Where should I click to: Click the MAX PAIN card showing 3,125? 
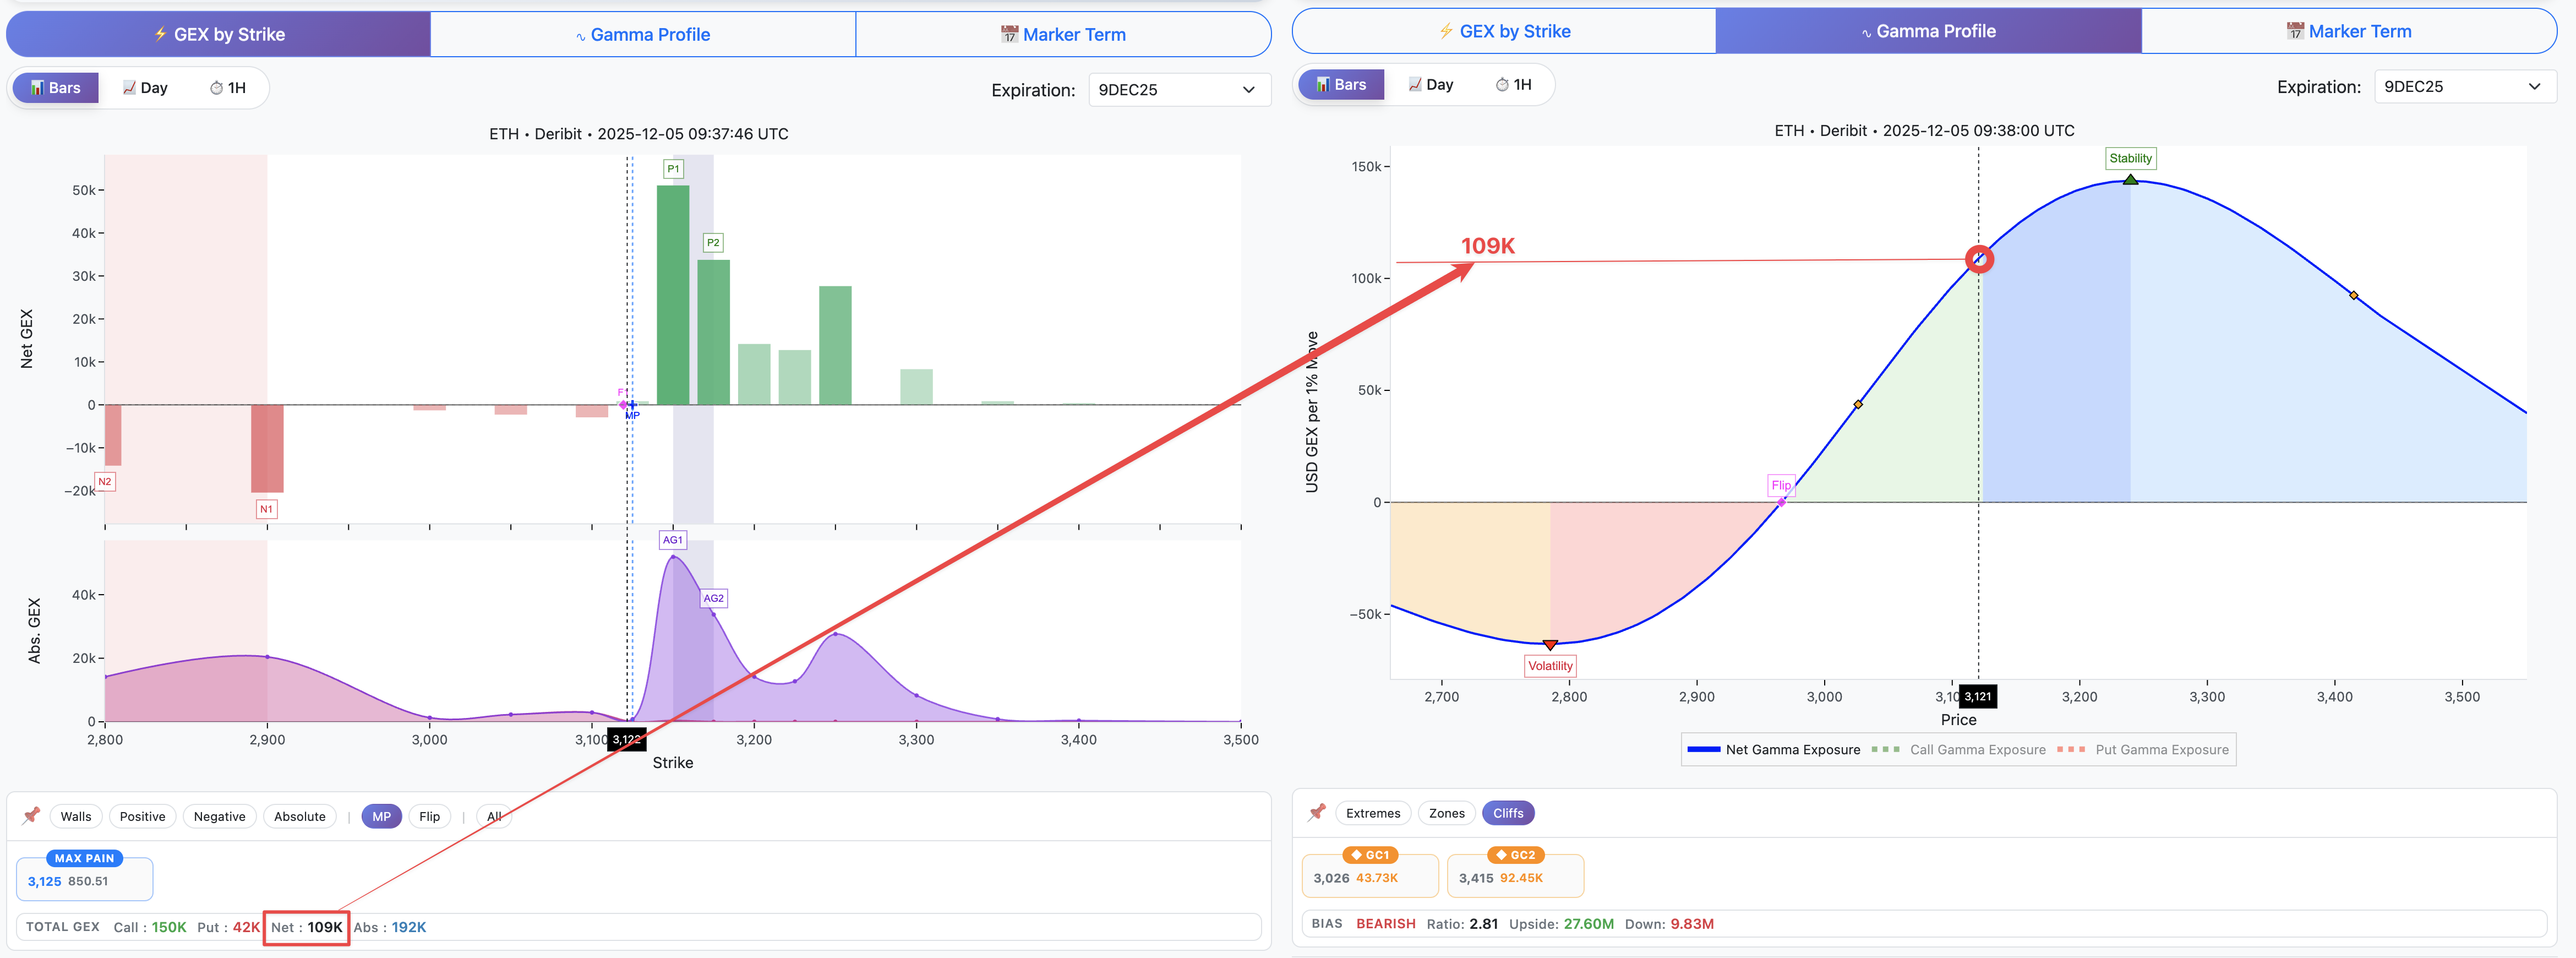84,879
